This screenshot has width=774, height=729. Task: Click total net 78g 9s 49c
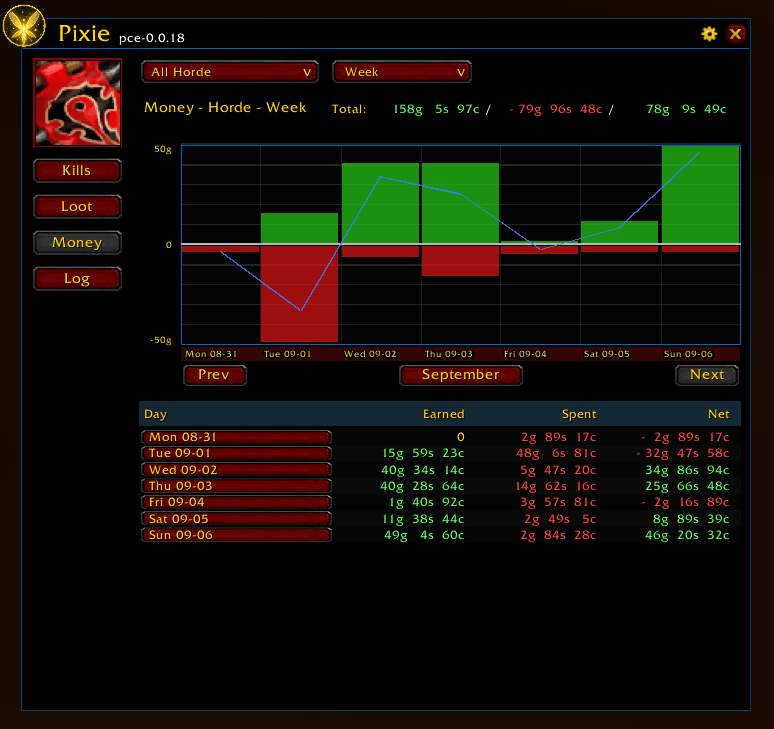686,109
